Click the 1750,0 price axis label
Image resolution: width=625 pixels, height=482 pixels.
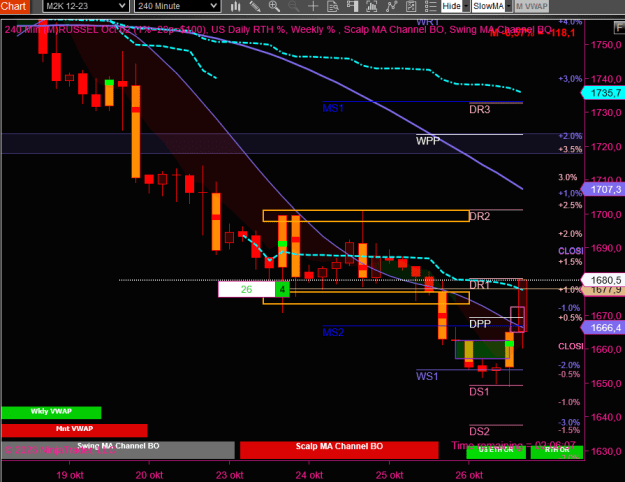click(x=606, y=45)
